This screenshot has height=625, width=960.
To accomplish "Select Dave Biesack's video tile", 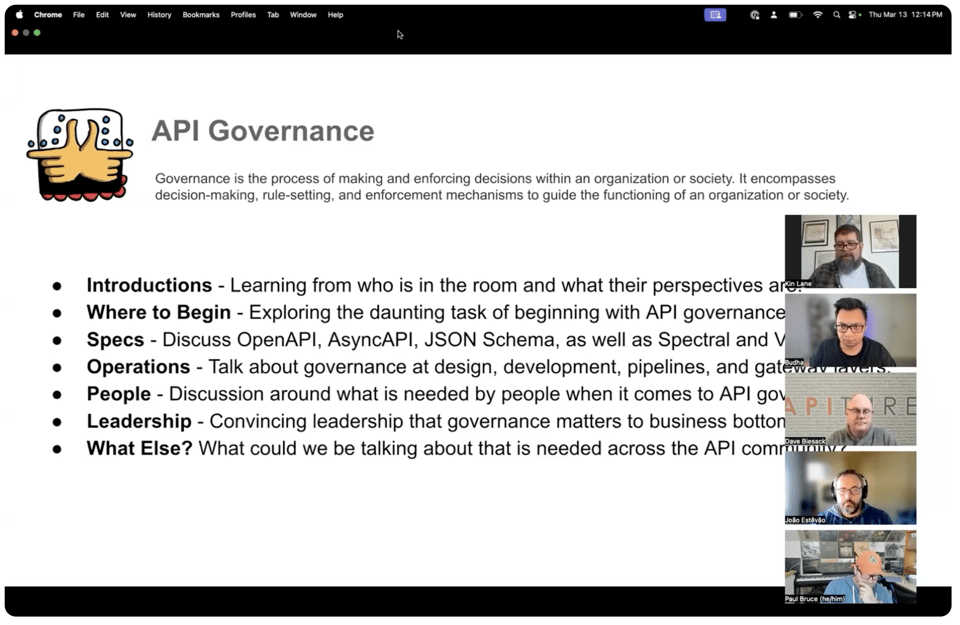I will [x=850, y=409].
